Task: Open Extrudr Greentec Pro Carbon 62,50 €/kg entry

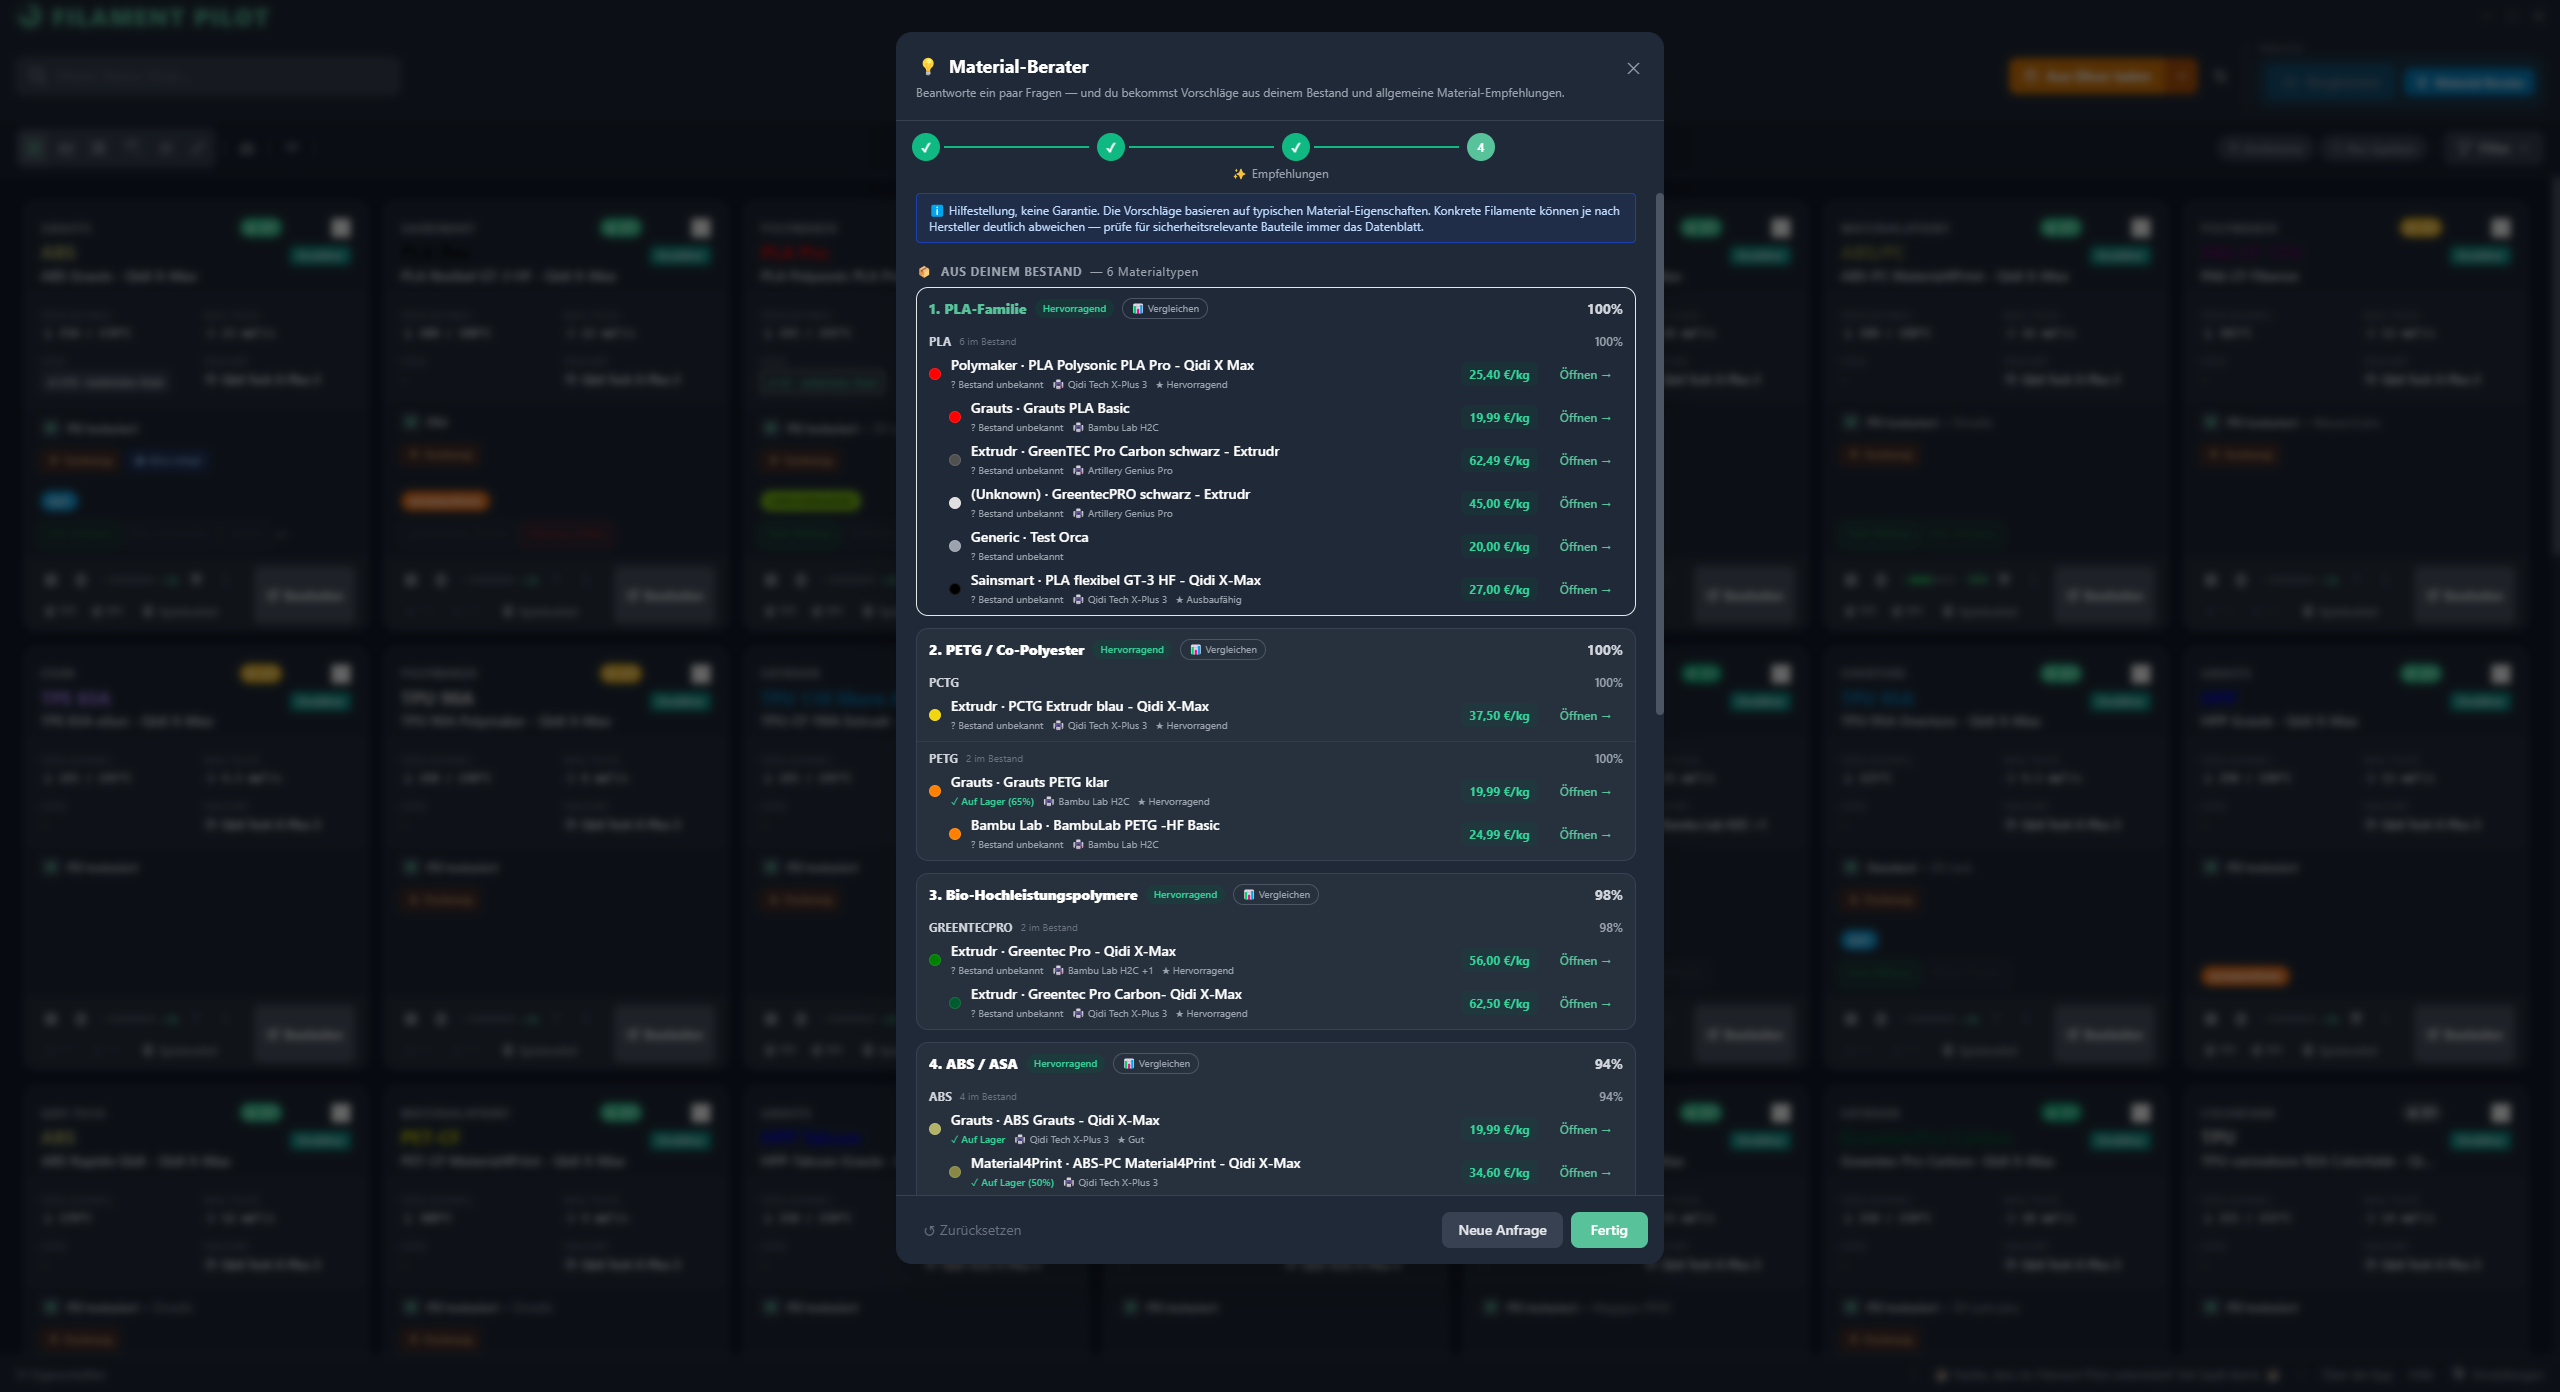Action: click(x=1585, y=1004)
